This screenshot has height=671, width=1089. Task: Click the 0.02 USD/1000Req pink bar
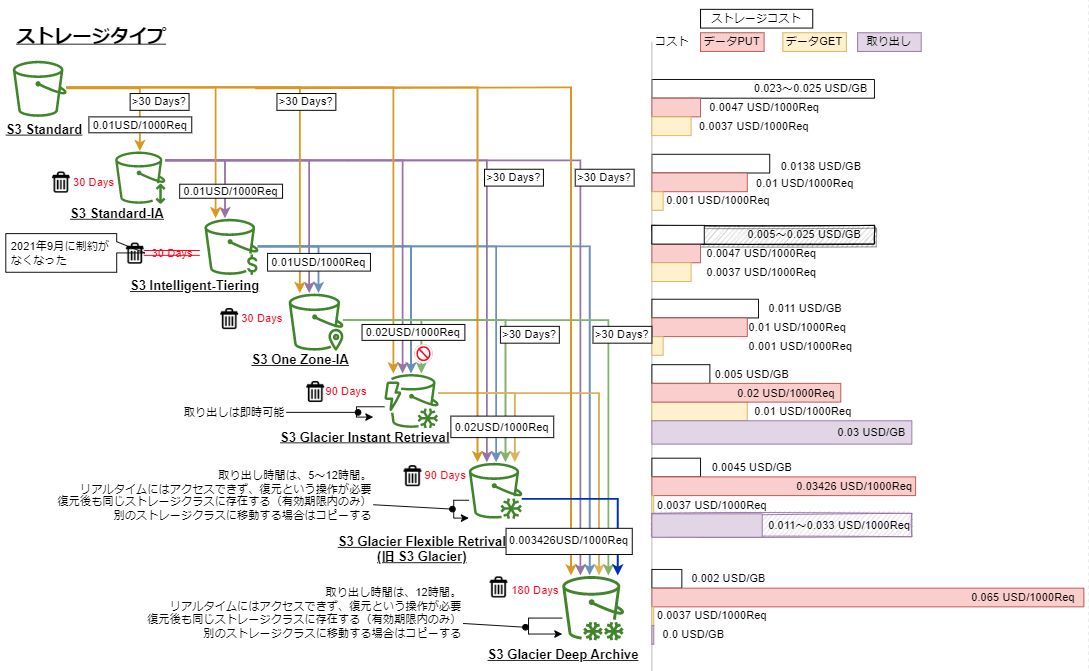(746, 393)
